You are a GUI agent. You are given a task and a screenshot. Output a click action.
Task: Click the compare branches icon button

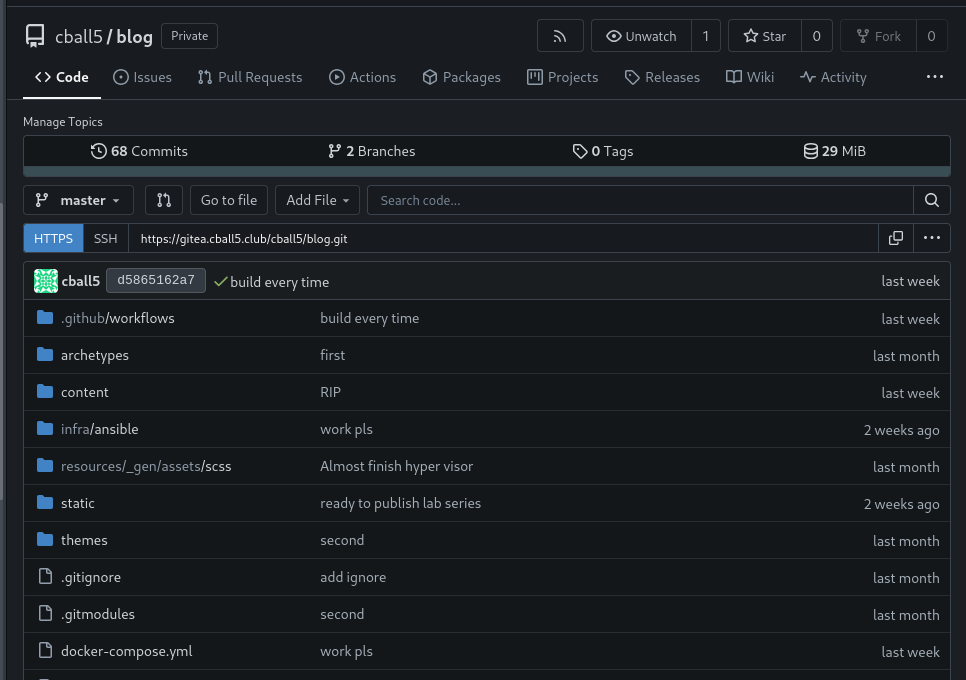164,200
